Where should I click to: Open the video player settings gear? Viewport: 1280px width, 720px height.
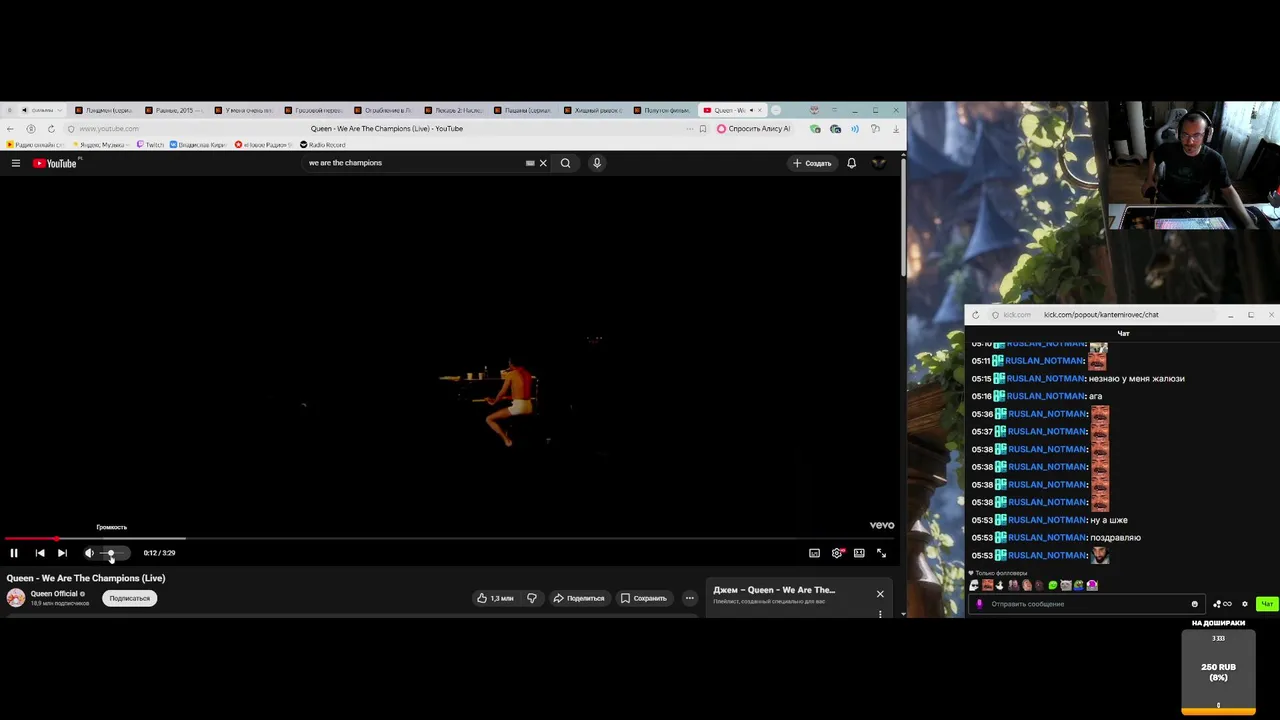pos(837,553)
